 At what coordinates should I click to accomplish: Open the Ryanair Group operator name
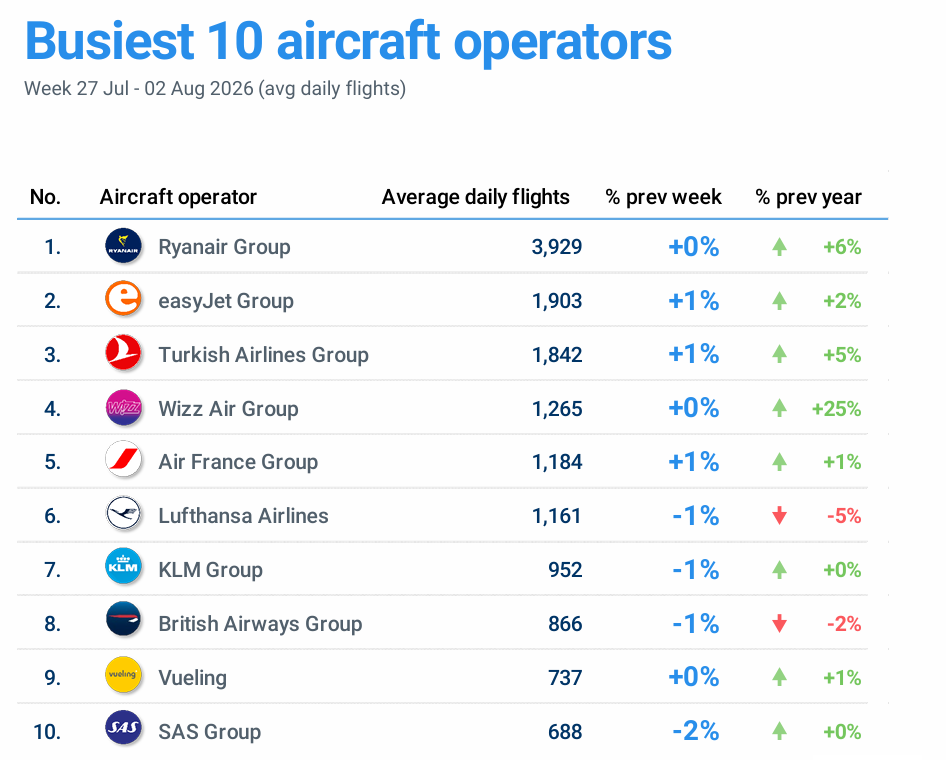click(224, 247)
